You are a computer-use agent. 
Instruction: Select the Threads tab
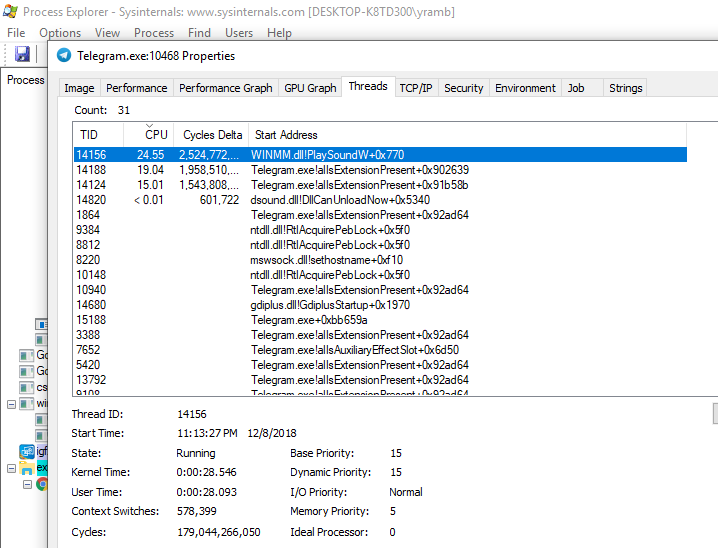point(368,87)
